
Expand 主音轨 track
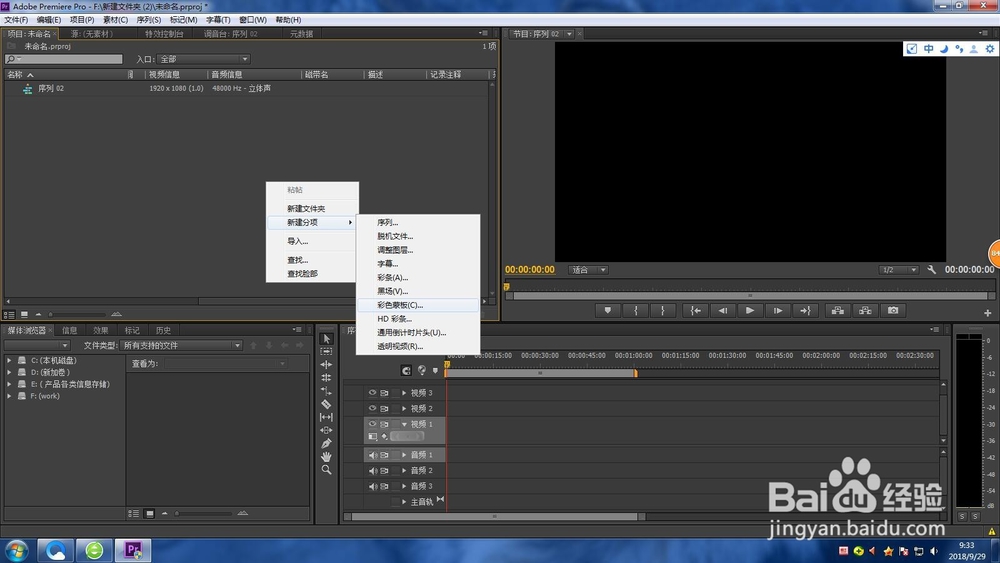(x=404, y=502)
